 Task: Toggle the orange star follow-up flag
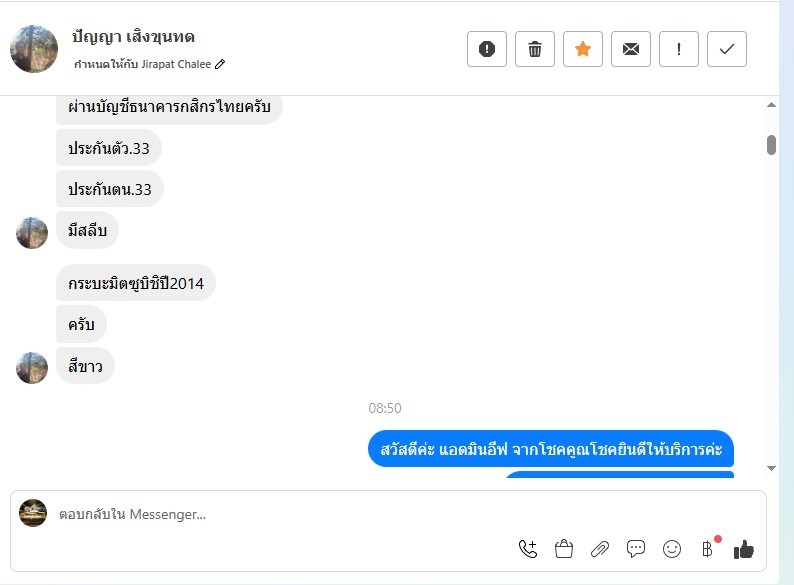(x=583, y=49)
